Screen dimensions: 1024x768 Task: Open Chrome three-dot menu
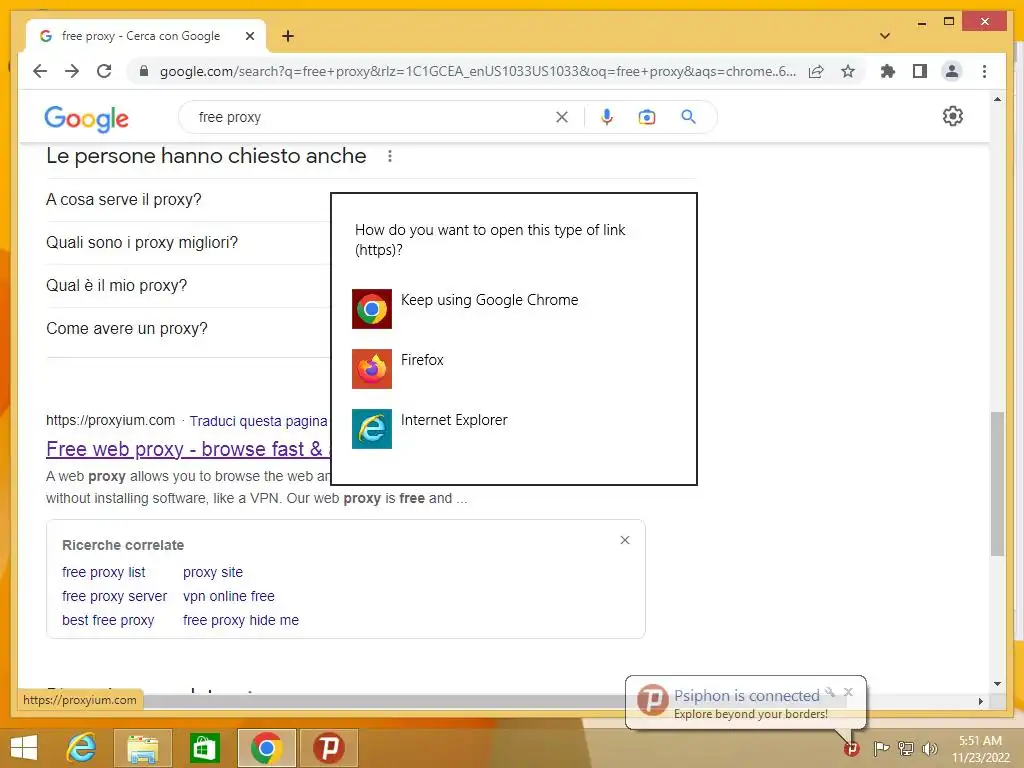pos(984,71)
